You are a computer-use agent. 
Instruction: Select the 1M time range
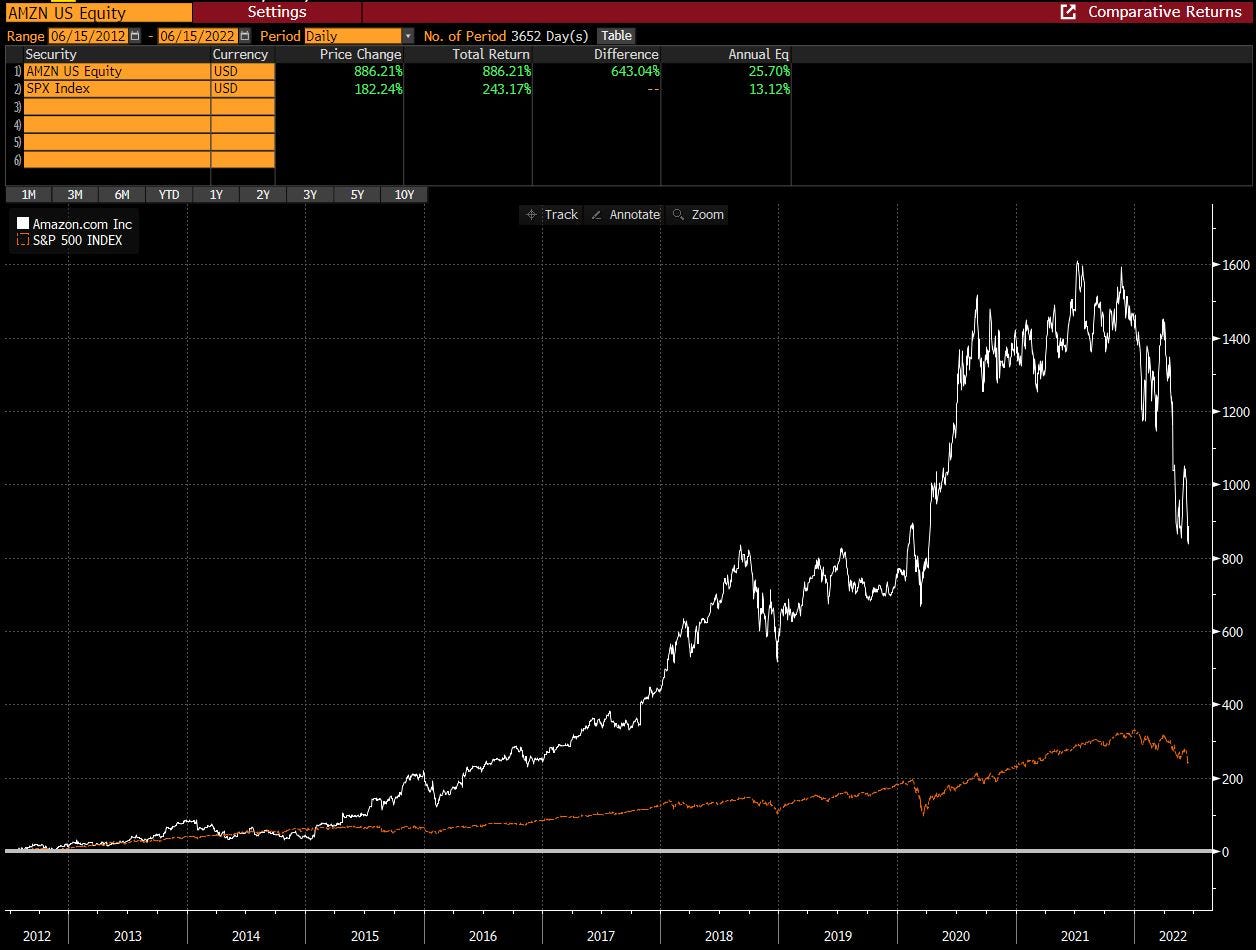pyautogui.click(x=28, y=195)
